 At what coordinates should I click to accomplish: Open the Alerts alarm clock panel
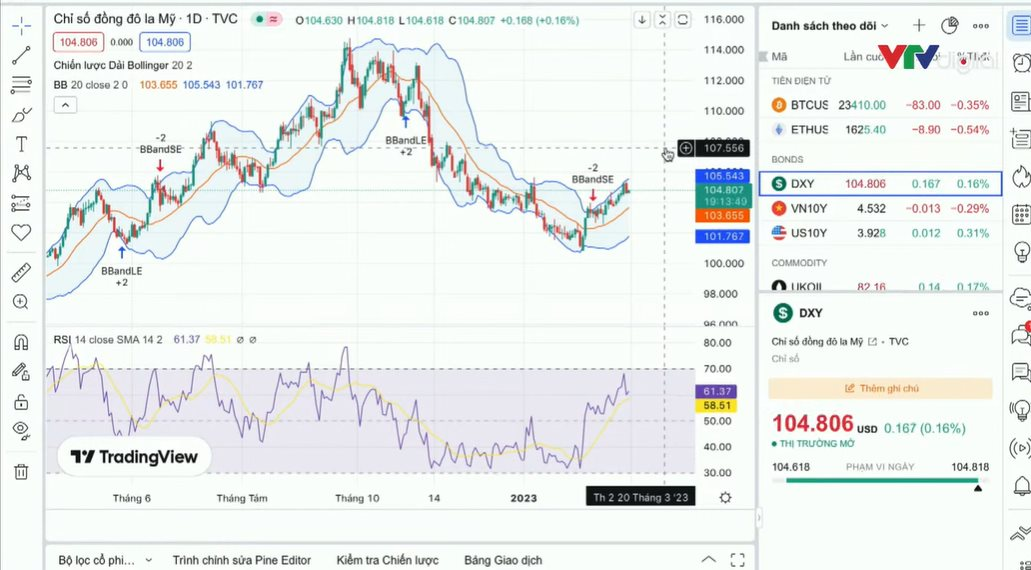tap(1020, 60)
